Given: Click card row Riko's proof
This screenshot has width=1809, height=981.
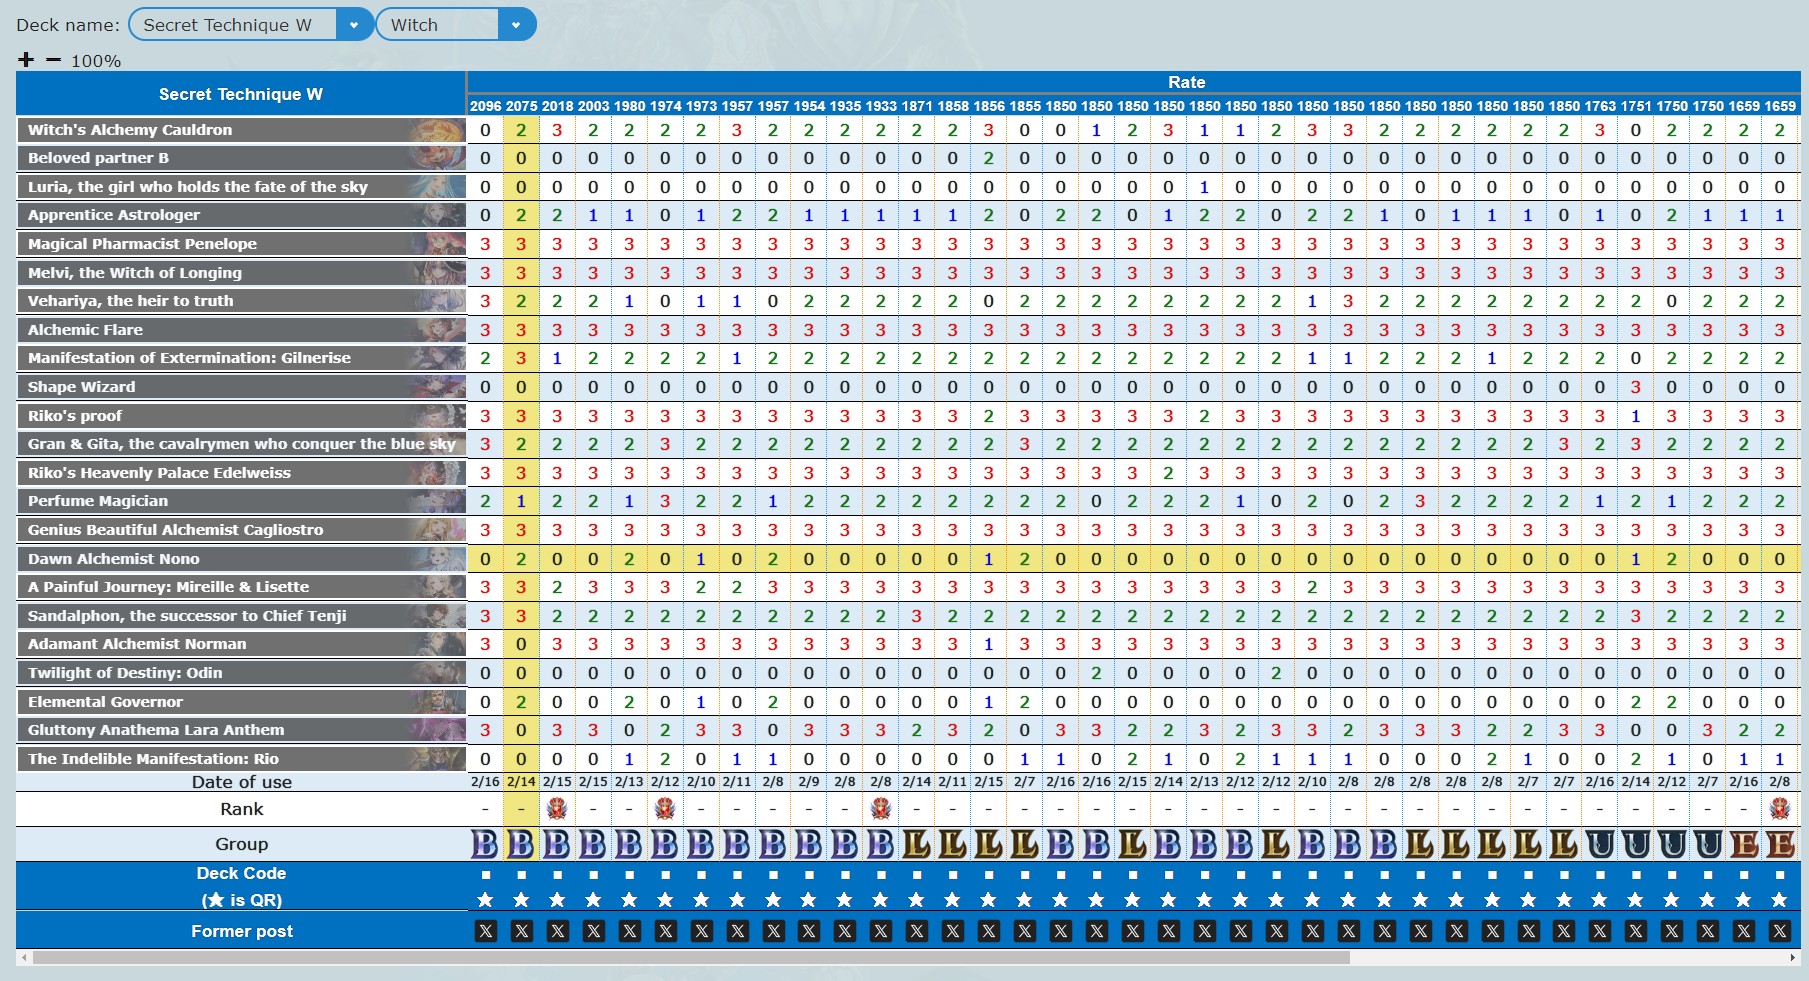Looking at the screenshot, I should pos(241,416).
